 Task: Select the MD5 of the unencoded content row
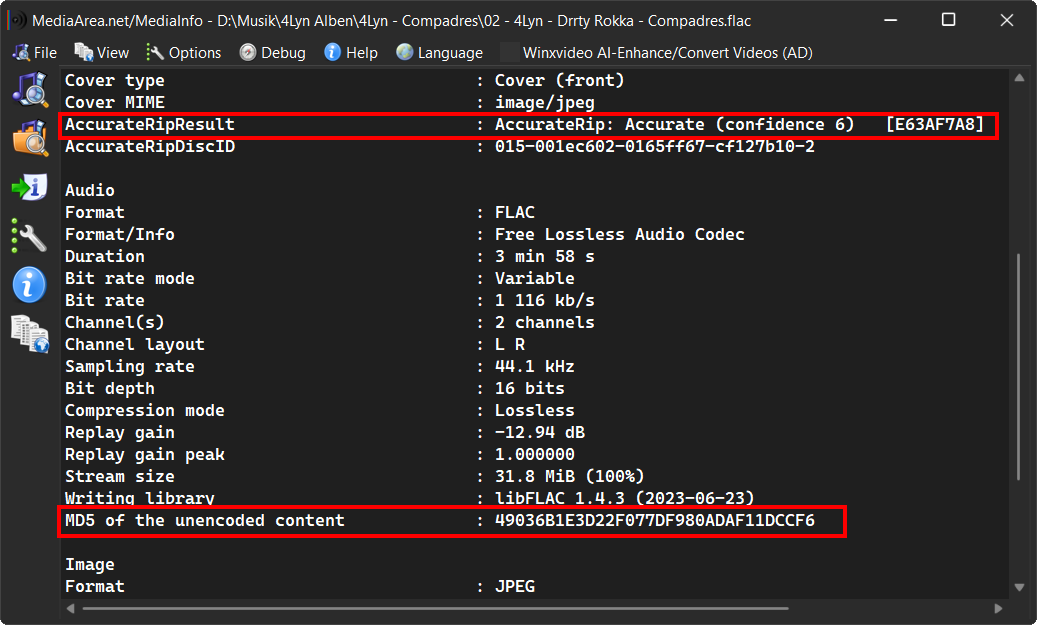tap(452, 521)
